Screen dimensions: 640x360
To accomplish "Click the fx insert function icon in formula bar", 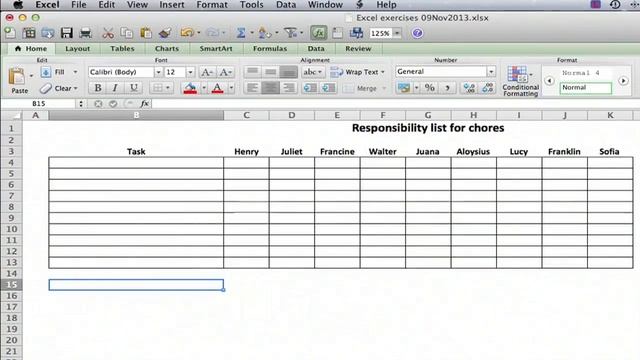I will click(144, 104).
